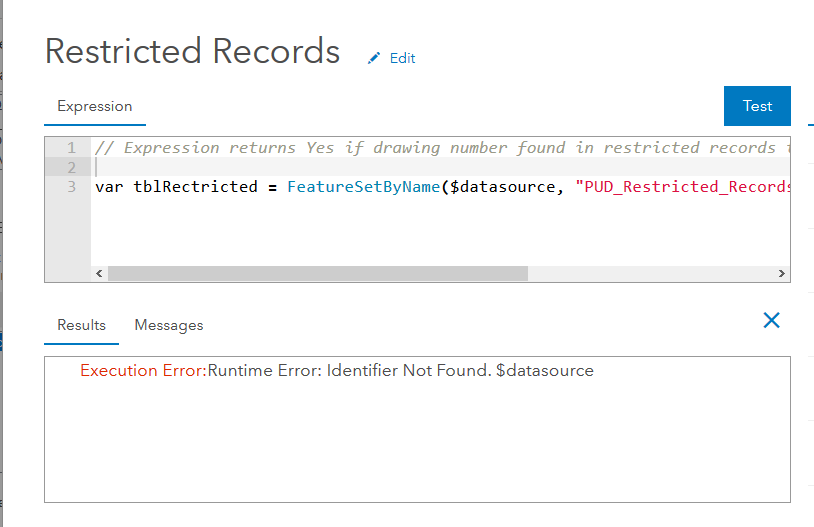
Task: Switch to the Expression tab
Action: (95, 106)
